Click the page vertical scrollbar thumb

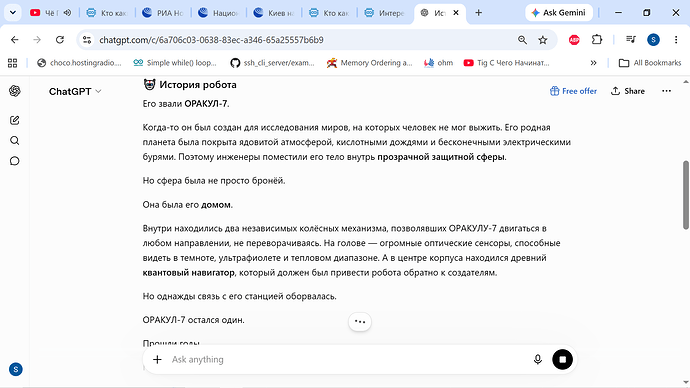(686, 195)
